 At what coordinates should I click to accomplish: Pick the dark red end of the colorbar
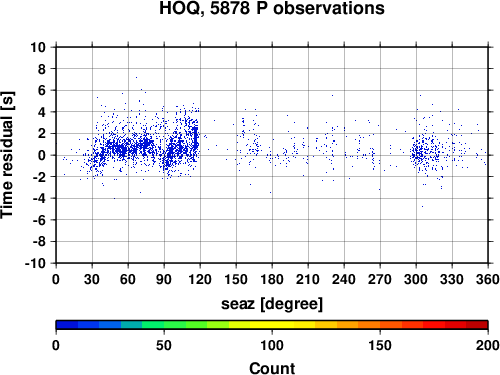click(477, 325)
